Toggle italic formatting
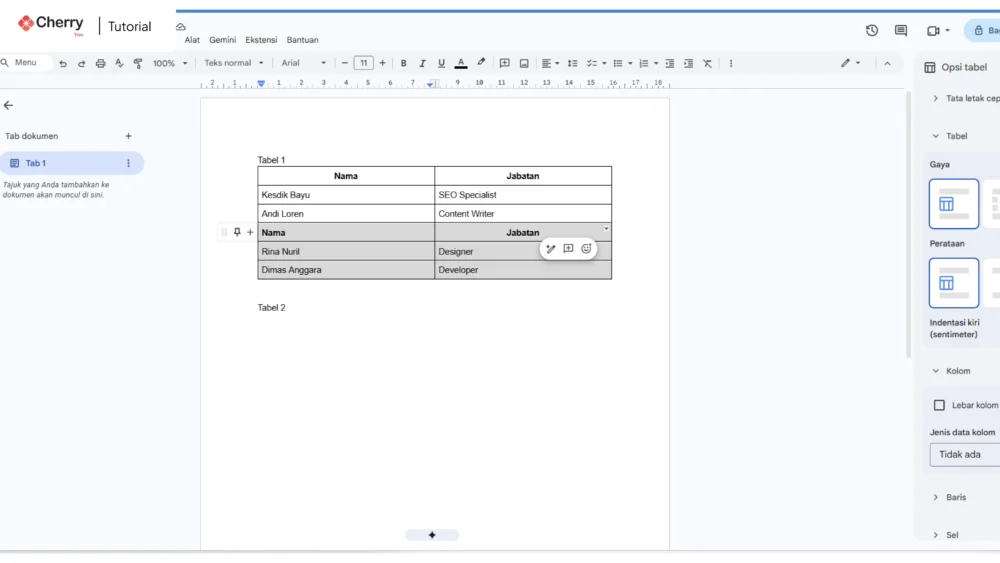This screenshot has width=1000, height=563. tap(422, 63)
